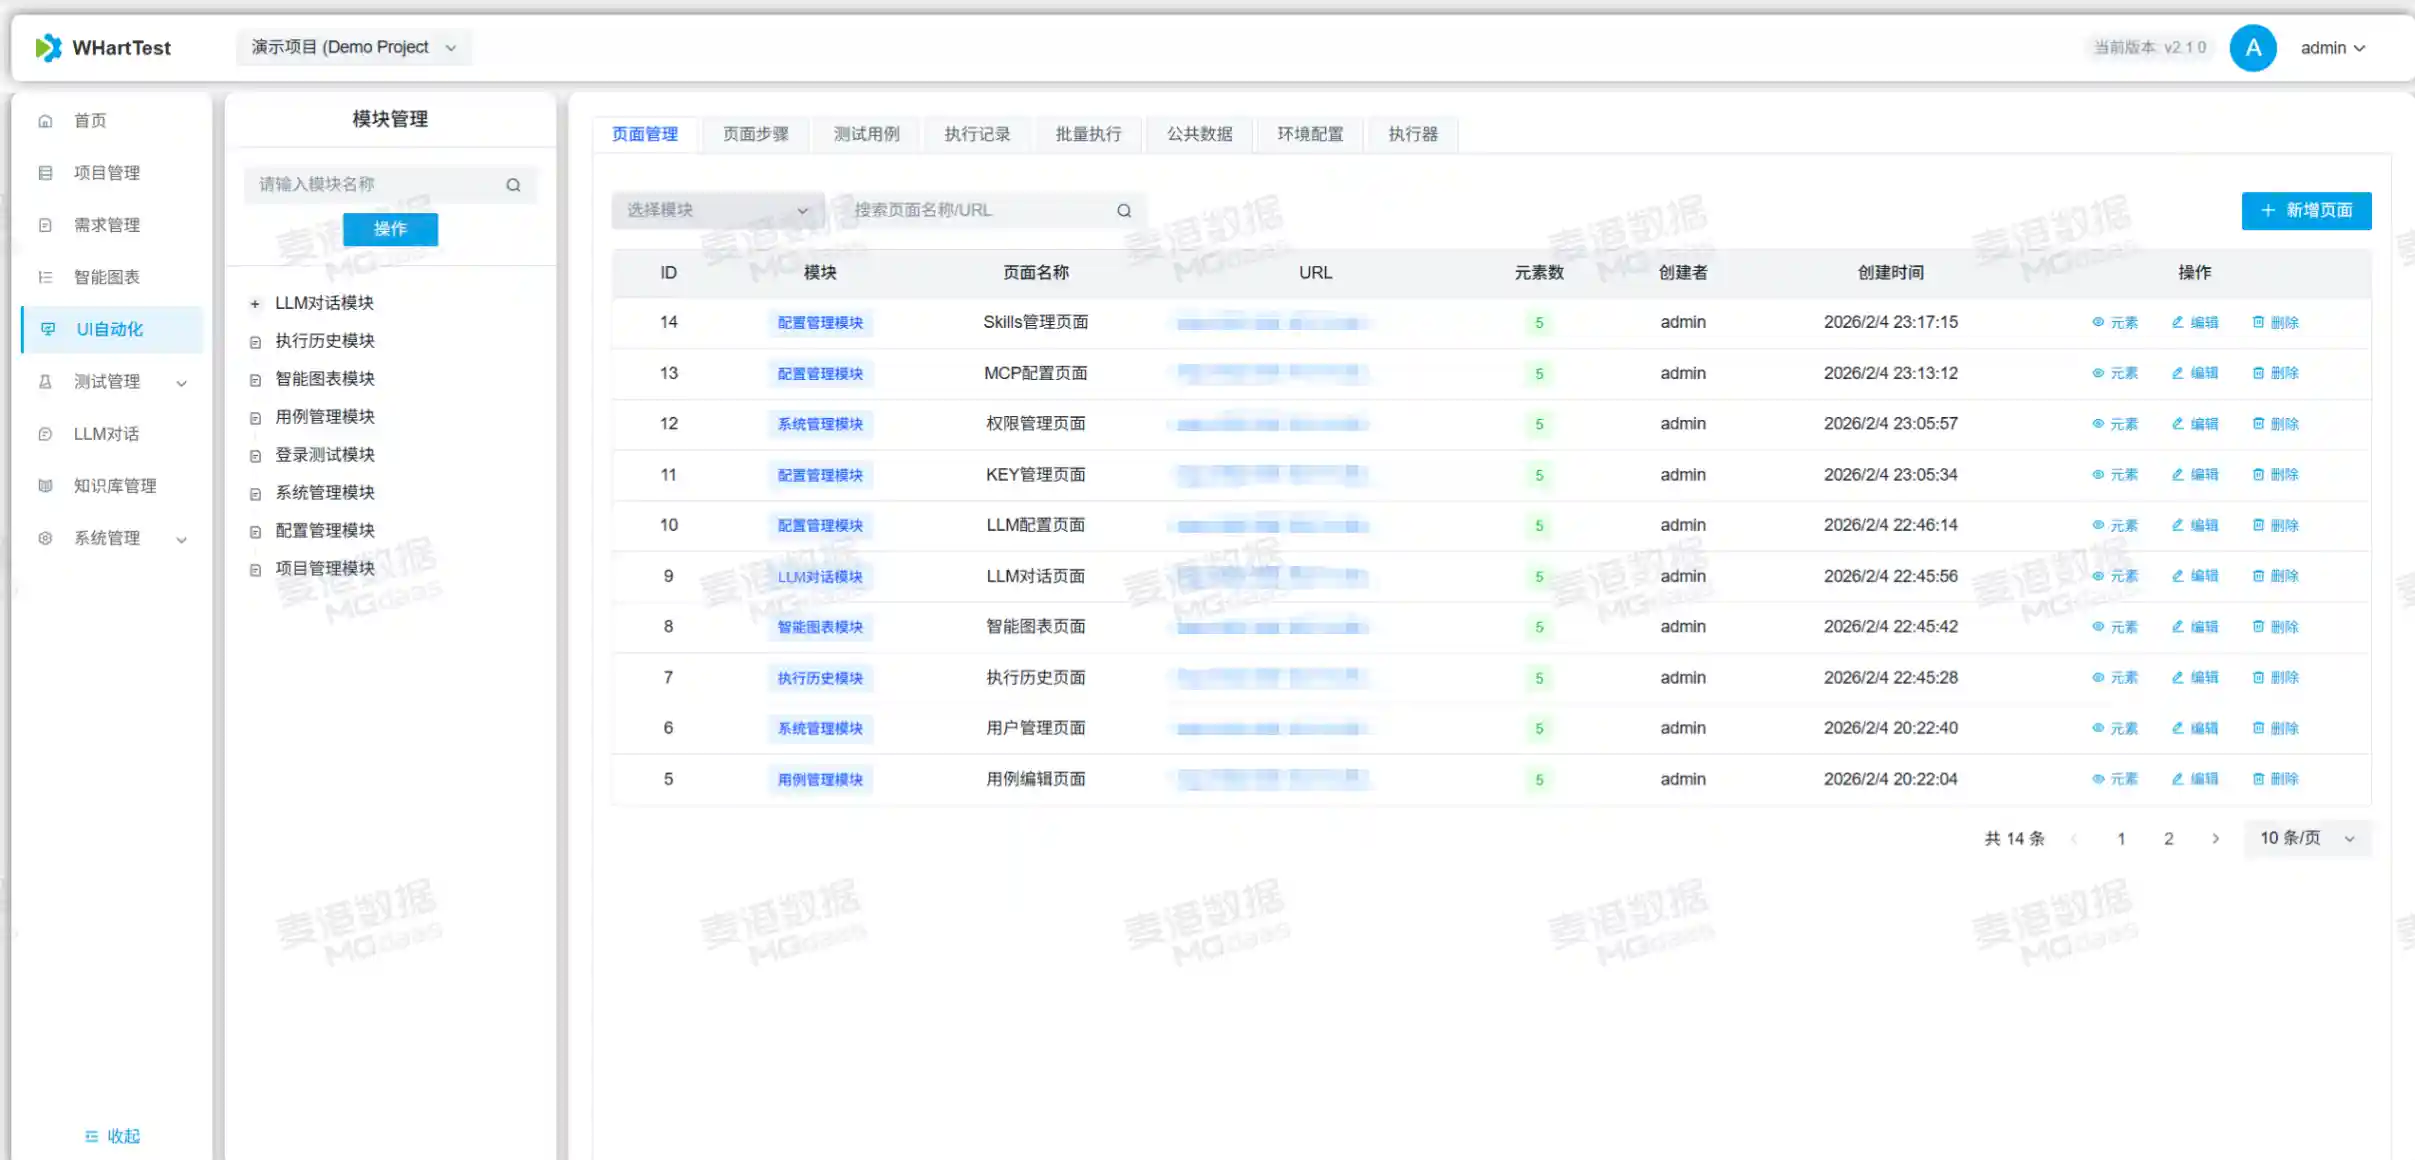Click delete trash icon for MCP配置页面 row
Image resolution: width=2415 pixels, height=1160 pixels.
[x=2258, y=373]
